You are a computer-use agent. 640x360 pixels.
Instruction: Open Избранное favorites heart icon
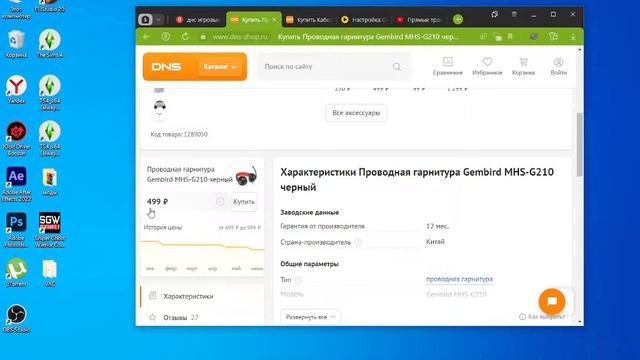[487, 66]
